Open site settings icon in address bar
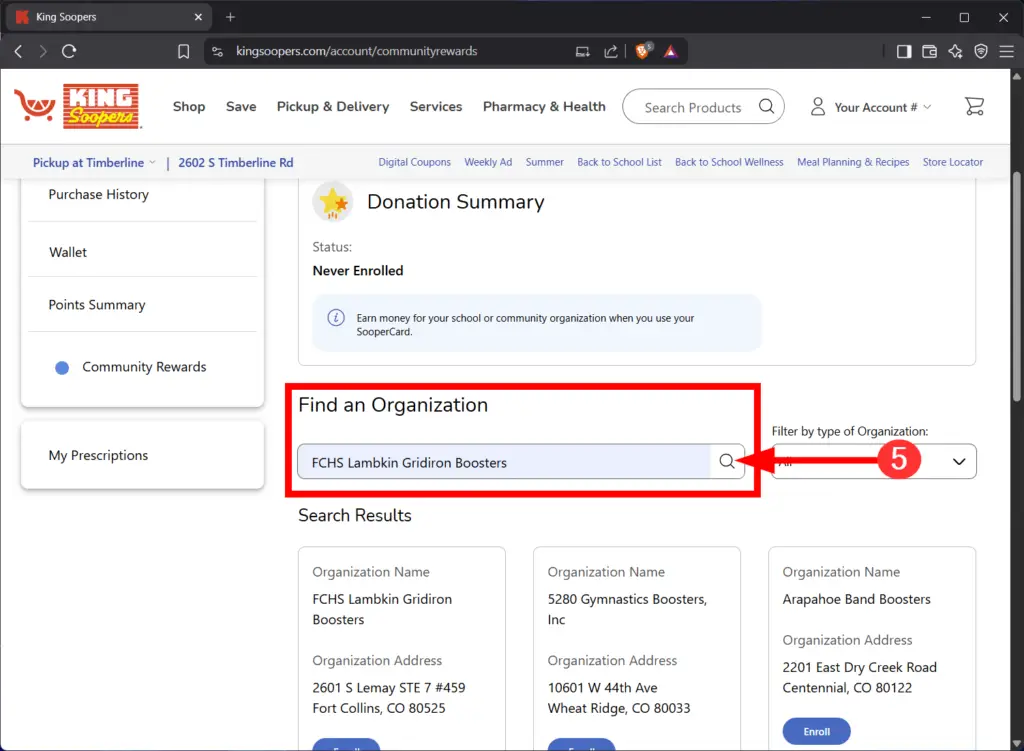 click(x=217, y=52)
